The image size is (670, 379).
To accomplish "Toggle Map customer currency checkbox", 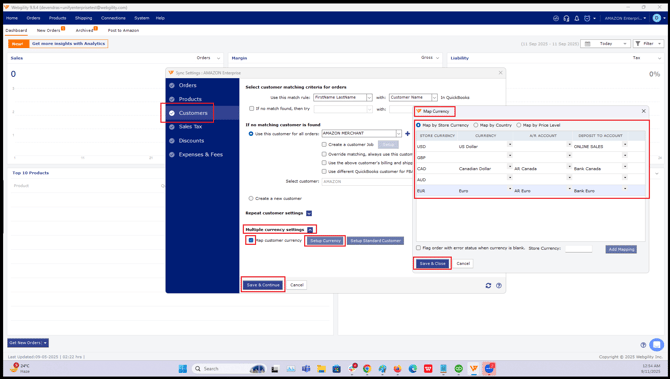I will (x=251, y=240).
